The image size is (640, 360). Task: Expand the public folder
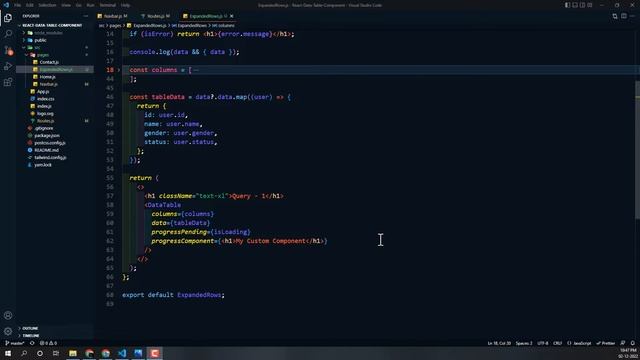click(x=40, y=40)
